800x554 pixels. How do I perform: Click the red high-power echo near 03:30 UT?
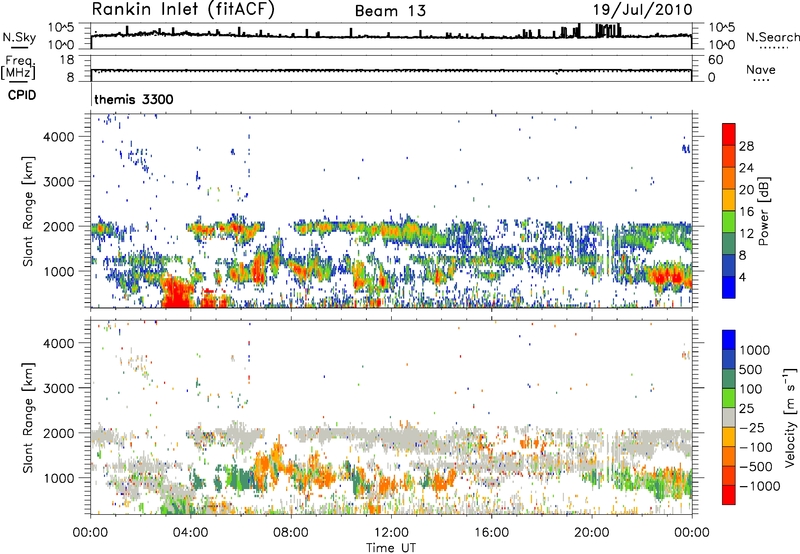coord(178,293)
